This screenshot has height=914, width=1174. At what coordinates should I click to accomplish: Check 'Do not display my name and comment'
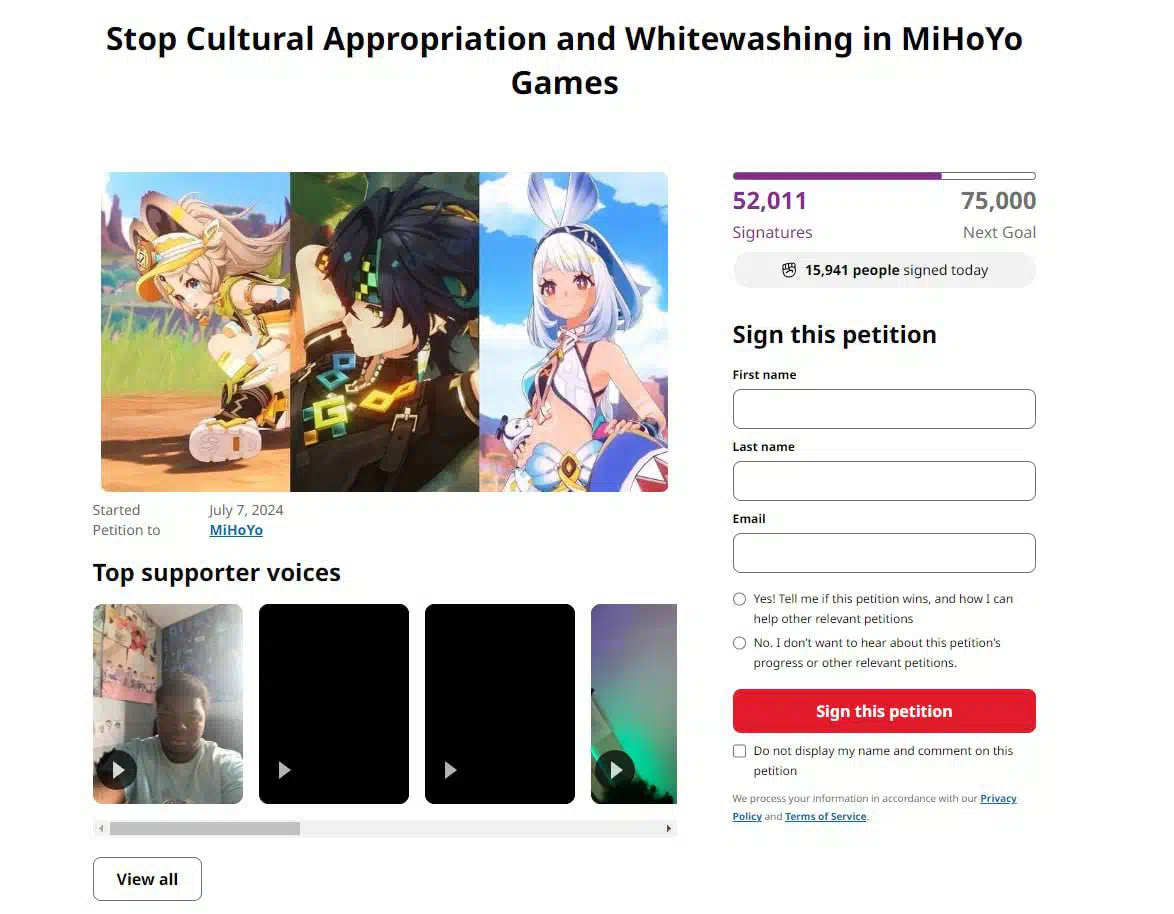[x=740, y=751]
